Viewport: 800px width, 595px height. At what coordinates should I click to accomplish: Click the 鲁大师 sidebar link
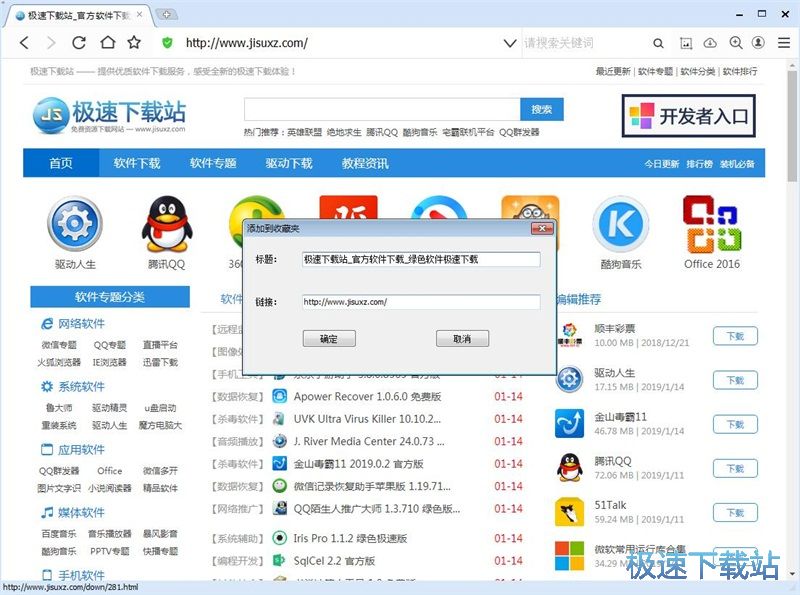tap(59, 408)
